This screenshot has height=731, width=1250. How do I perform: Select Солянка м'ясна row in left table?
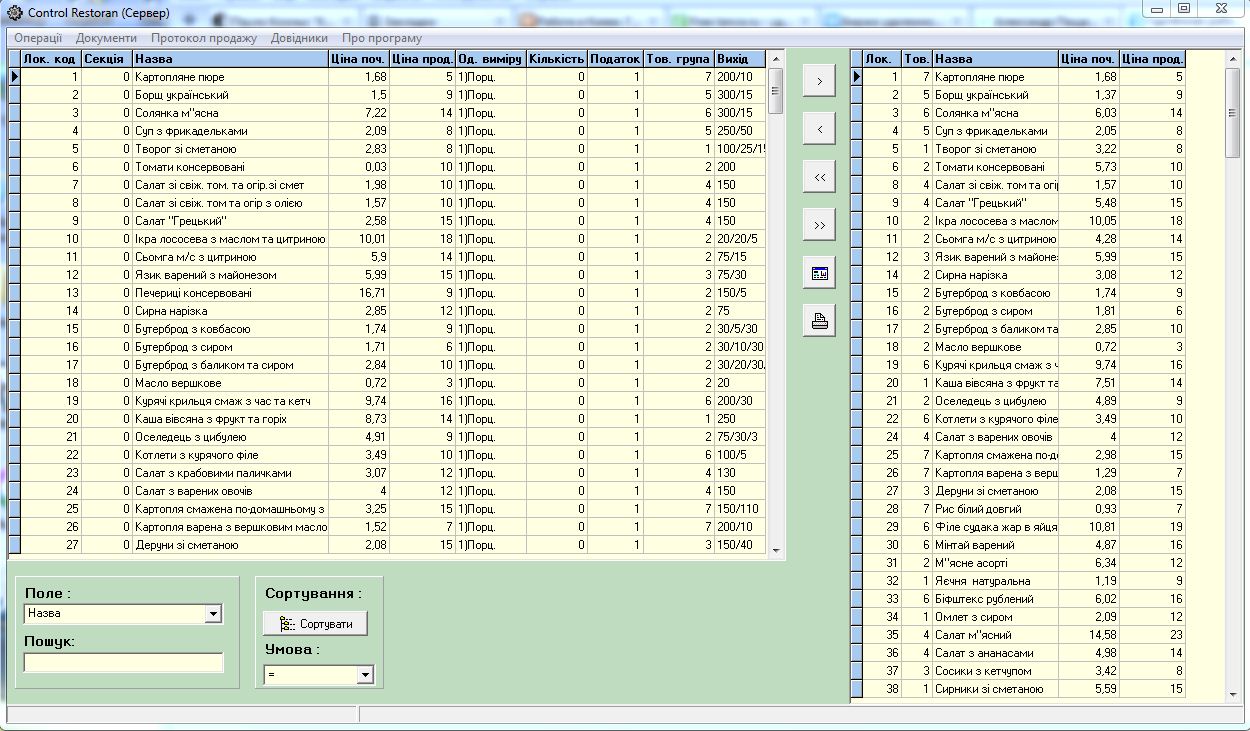[x=230, y=113]
